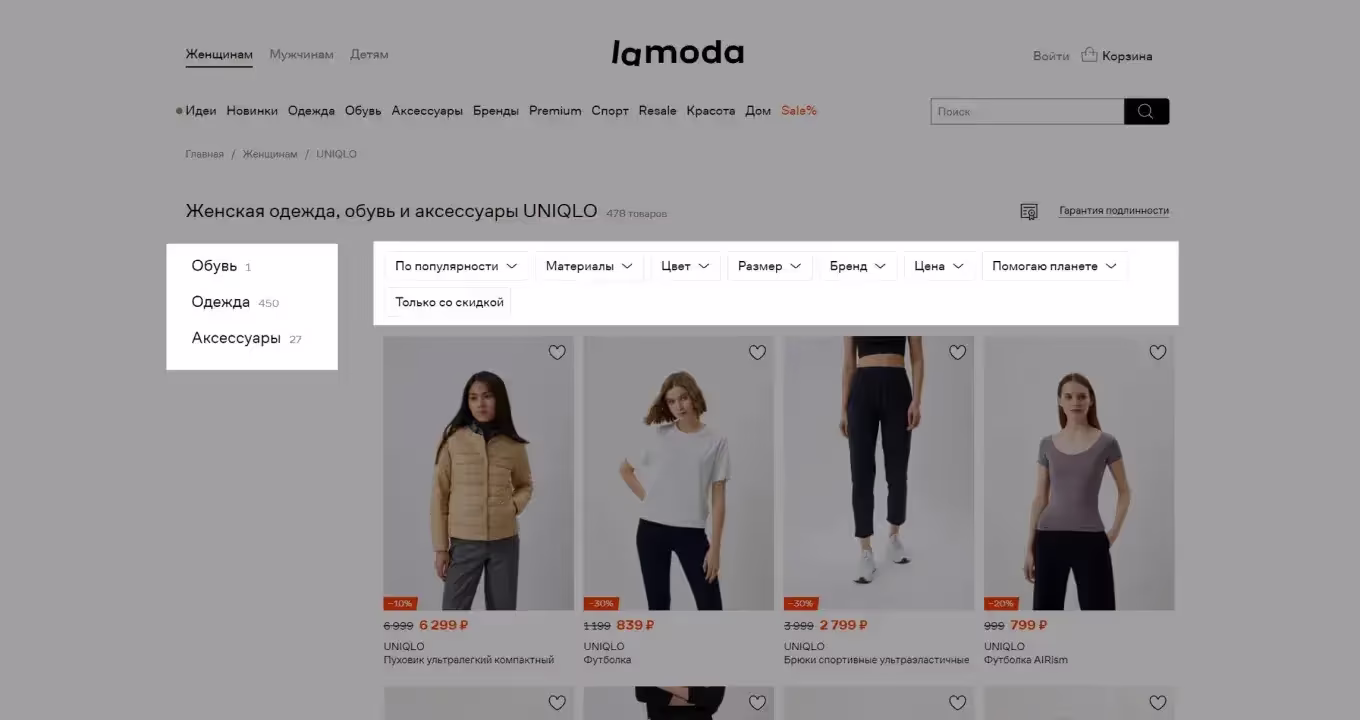Click the lamoda logo
The image size is (1360, 720).
pyautogui.click(x=678, y=53)
